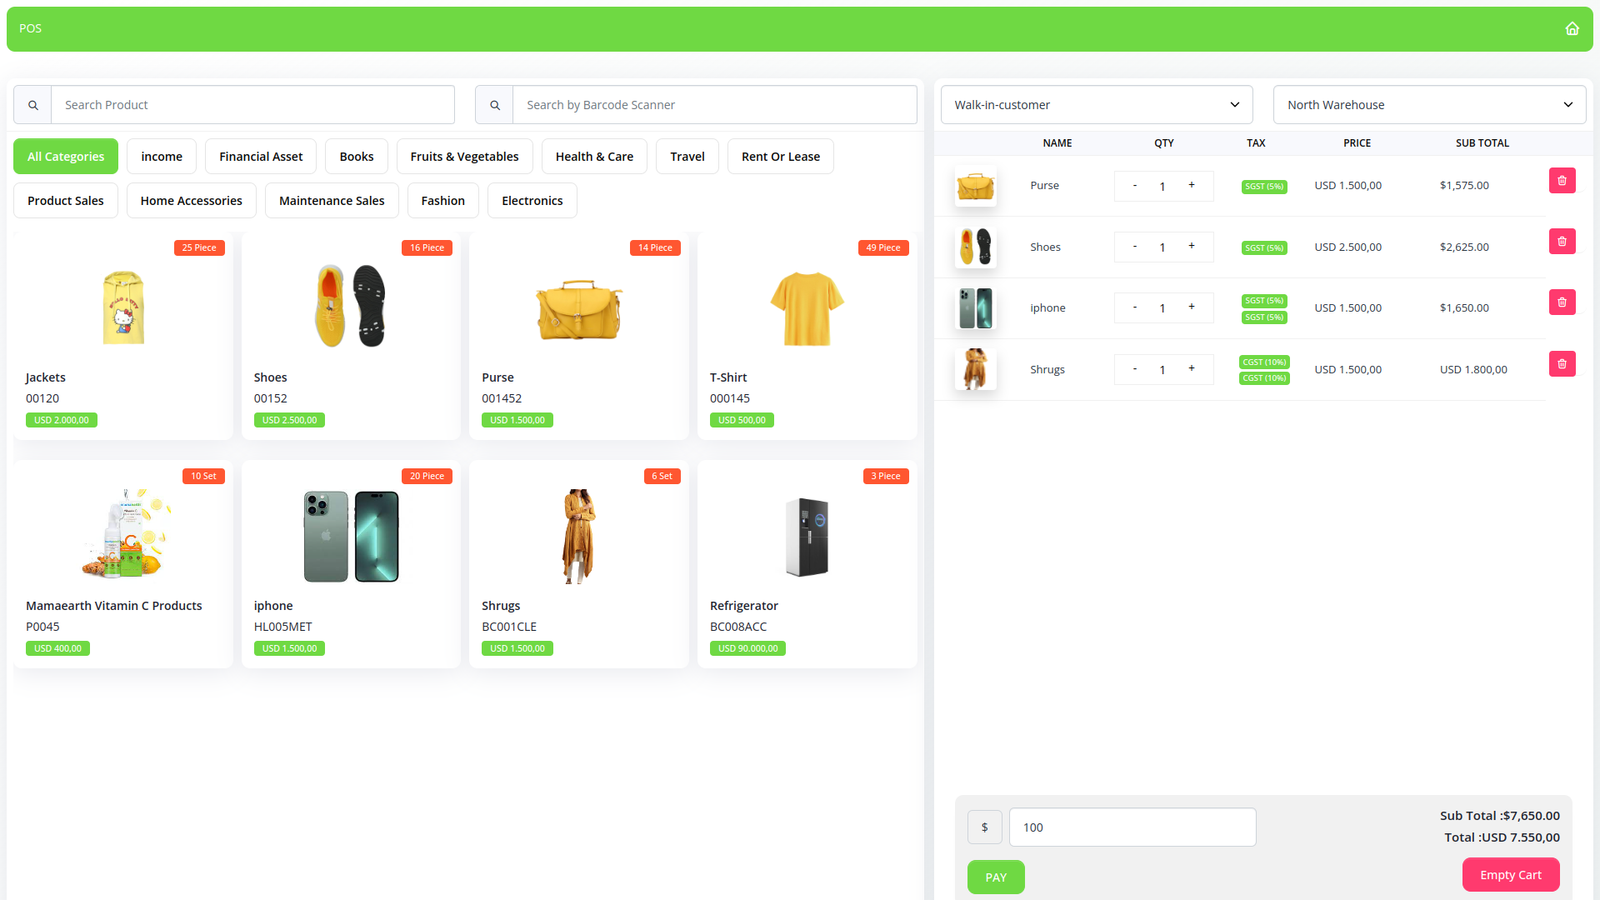Click the dollar sign discount icon

984,828
